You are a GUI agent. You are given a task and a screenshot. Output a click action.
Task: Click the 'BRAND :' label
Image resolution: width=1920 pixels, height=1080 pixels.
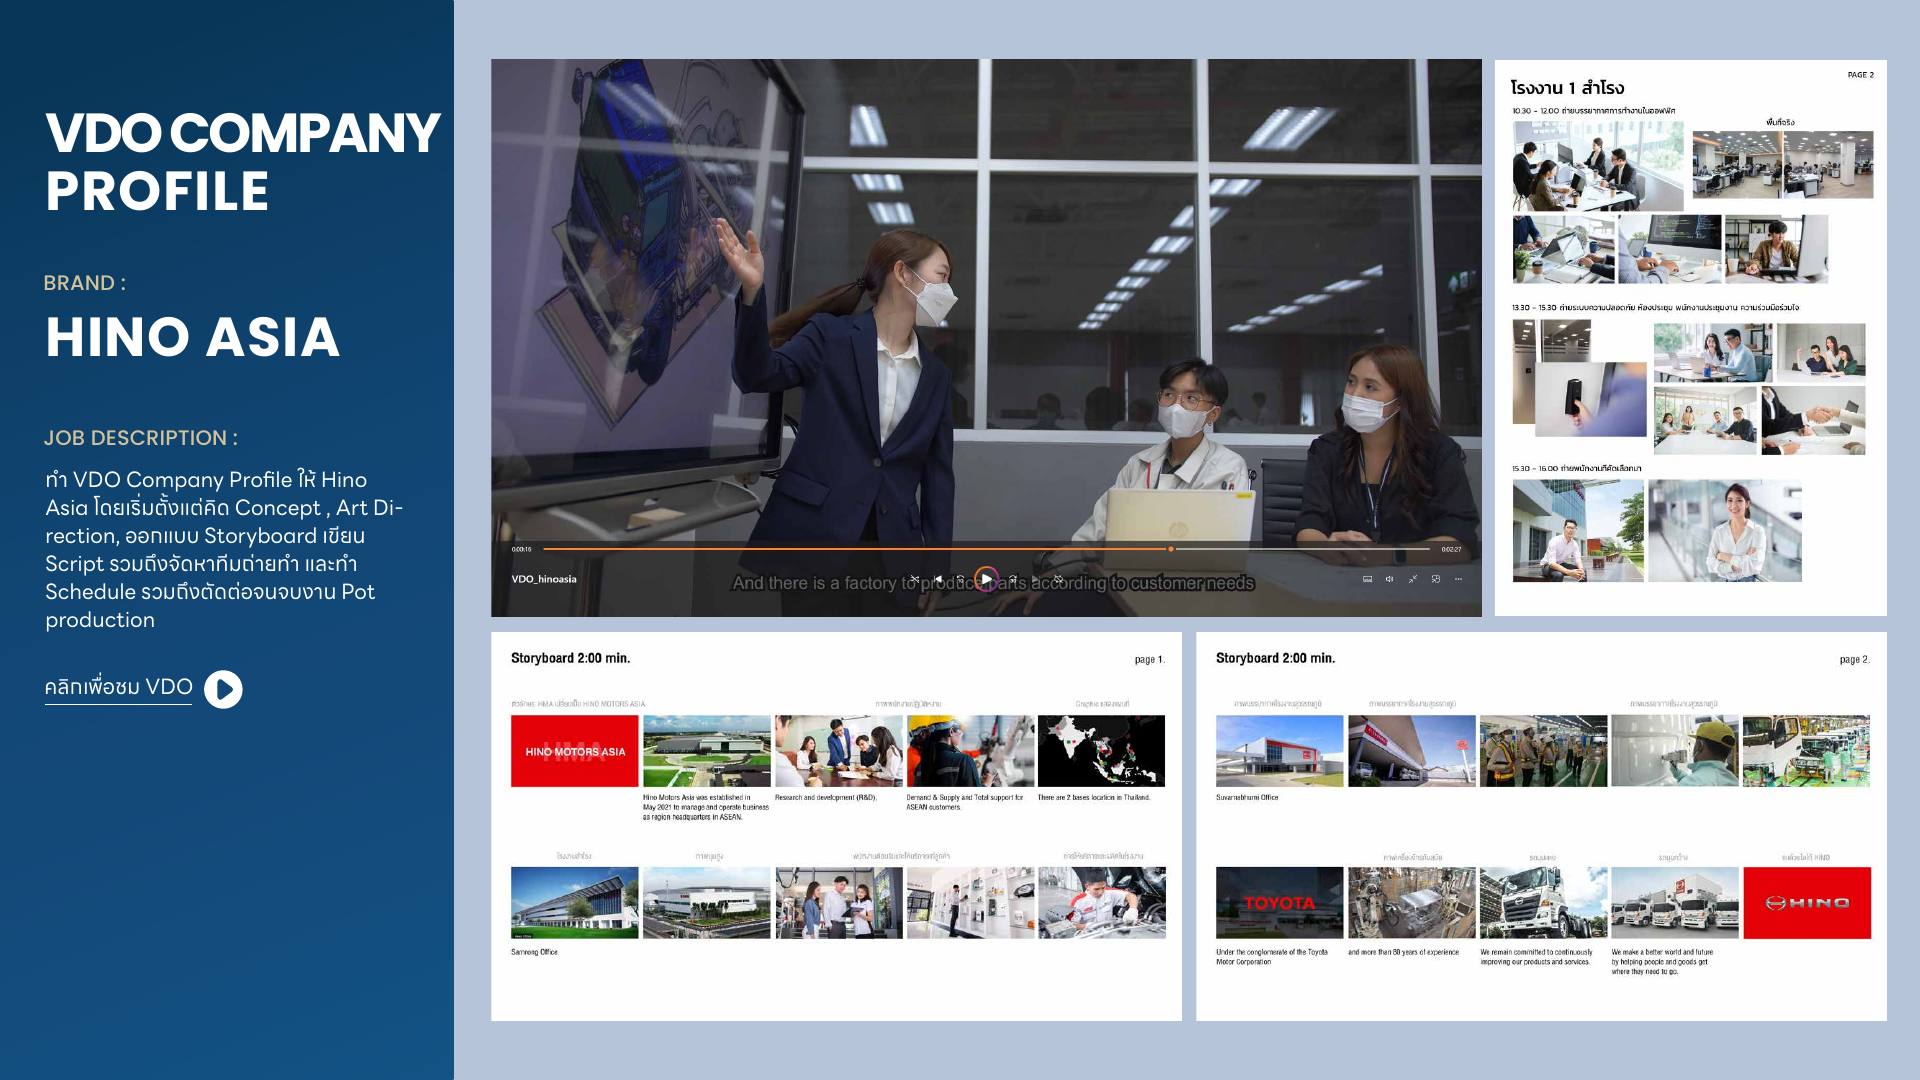[x=85, y=283]
